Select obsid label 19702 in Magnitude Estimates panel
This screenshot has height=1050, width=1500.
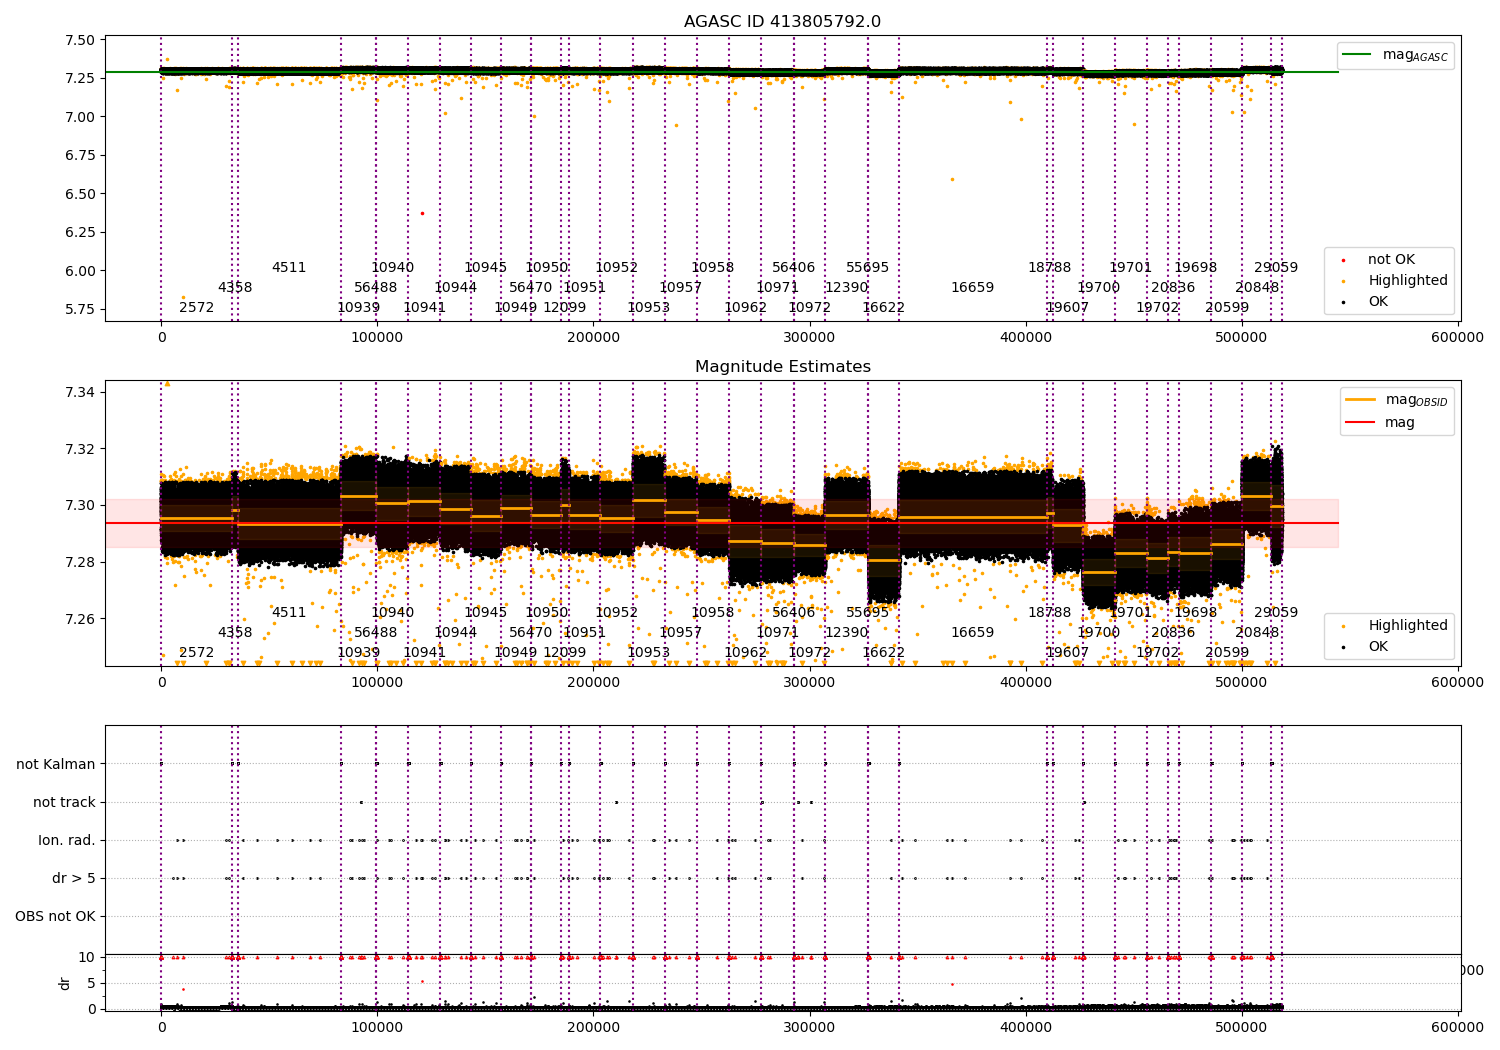click(1157, 652)
